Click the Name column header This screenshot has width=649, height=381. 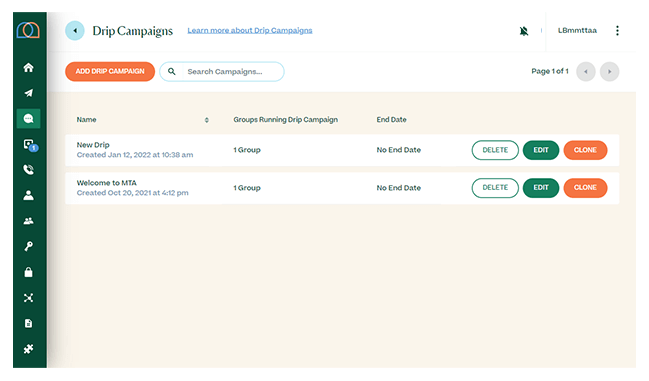click(87, 120)
